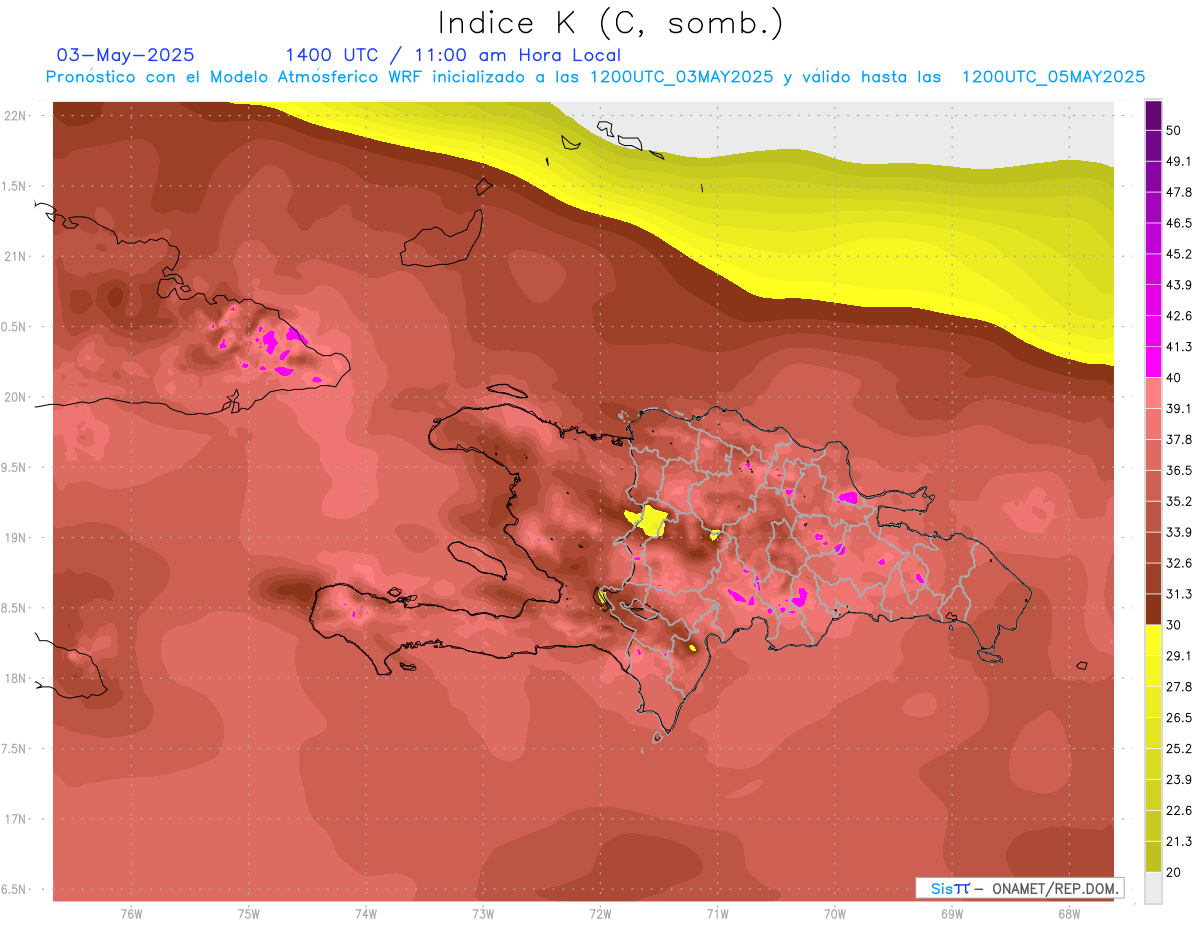
Task: Click the 72W longitude label
Action: [600, 913]
